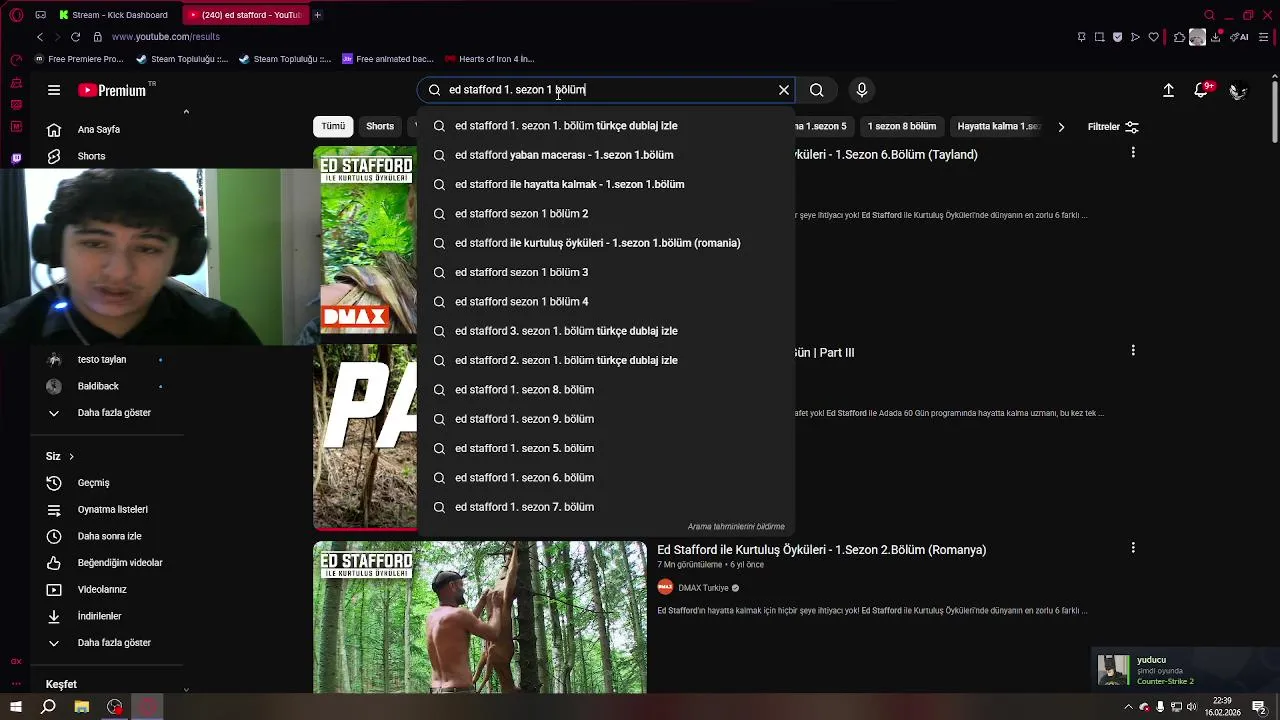Viewport: 1280px width, 720px height.
Task: Select the Tümü filter chip
Action: click(333, 126)
